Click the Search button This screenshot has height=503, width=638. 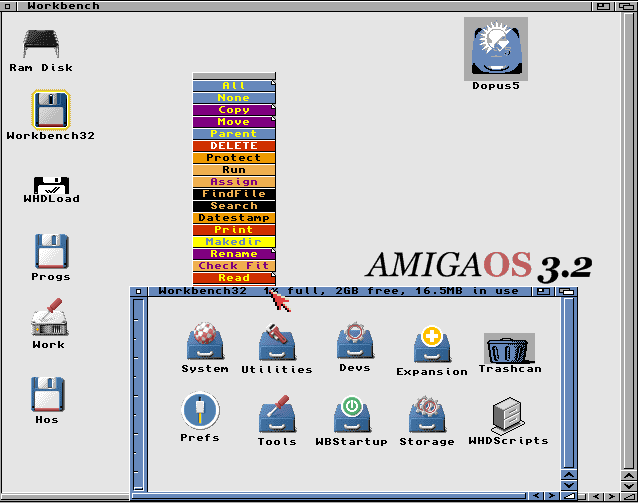234,206
